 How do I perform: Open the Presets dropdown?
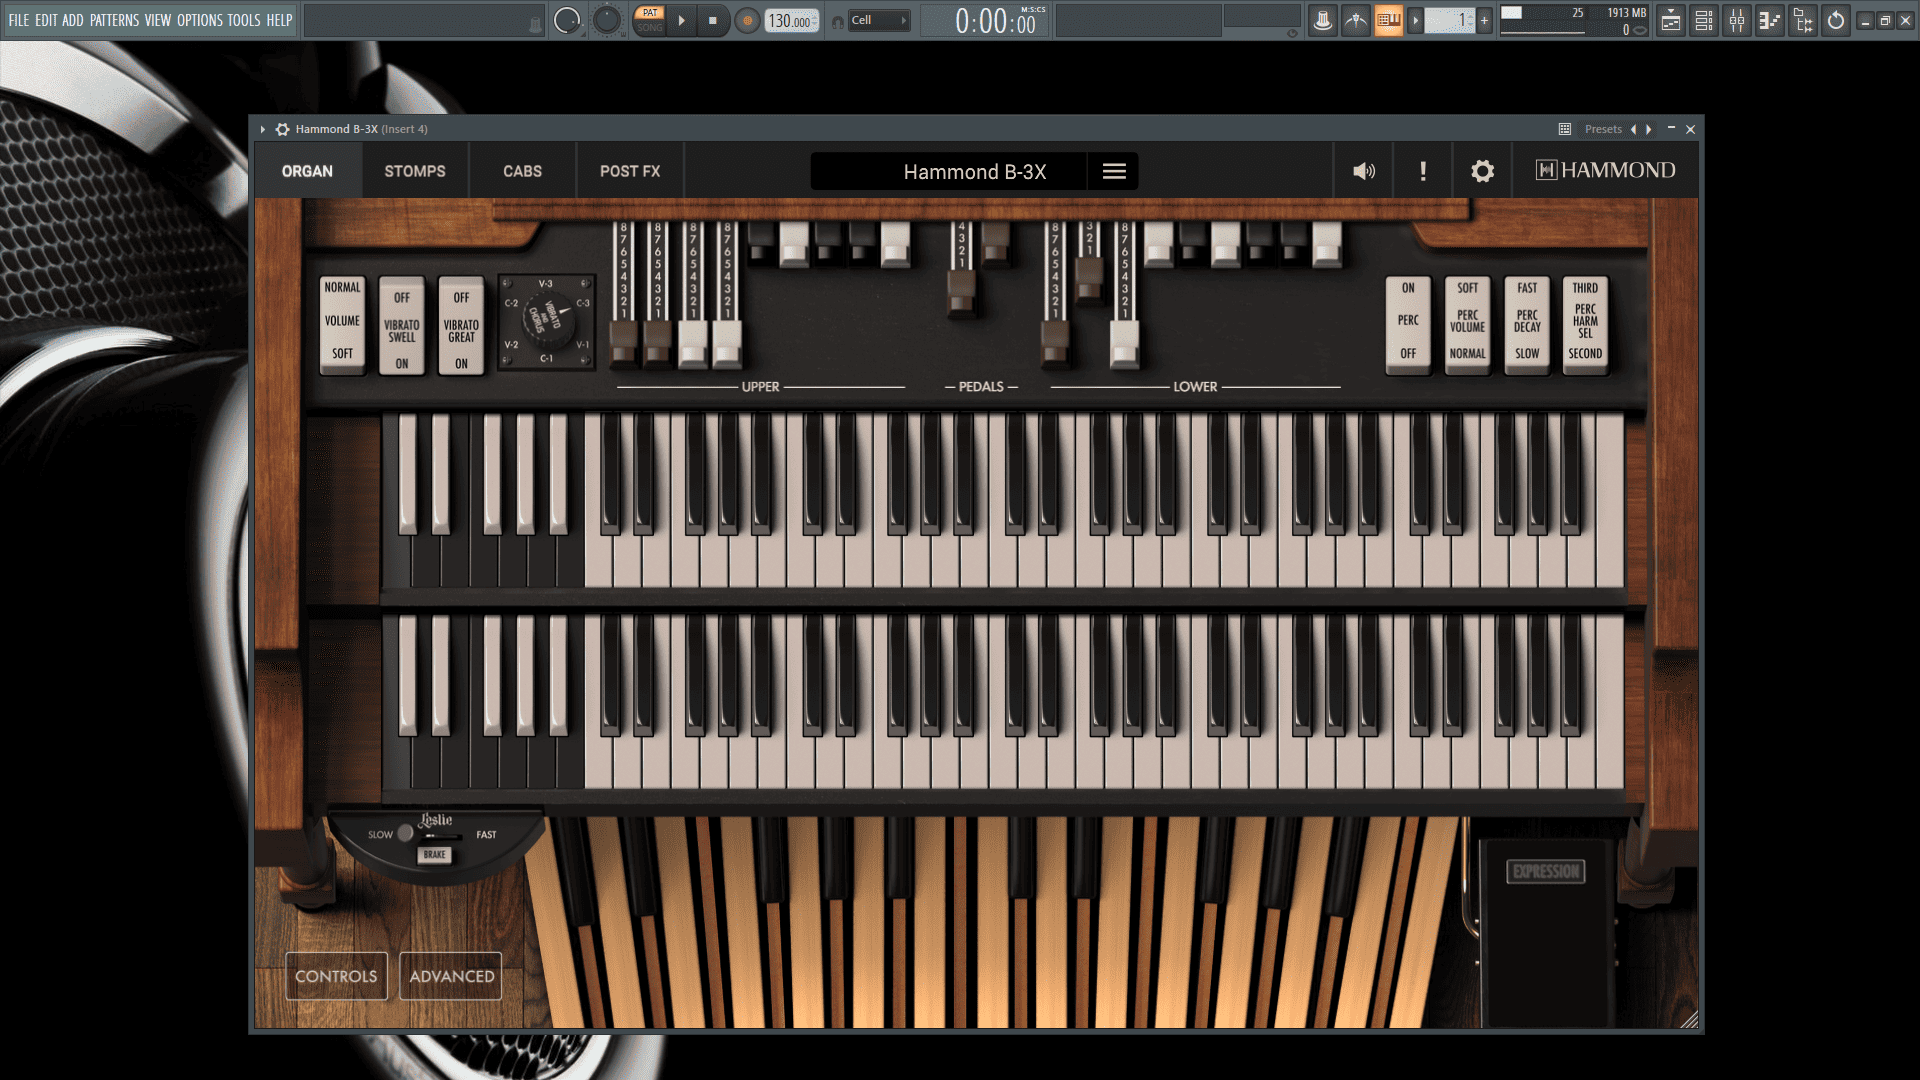[x=1603, y=129]
